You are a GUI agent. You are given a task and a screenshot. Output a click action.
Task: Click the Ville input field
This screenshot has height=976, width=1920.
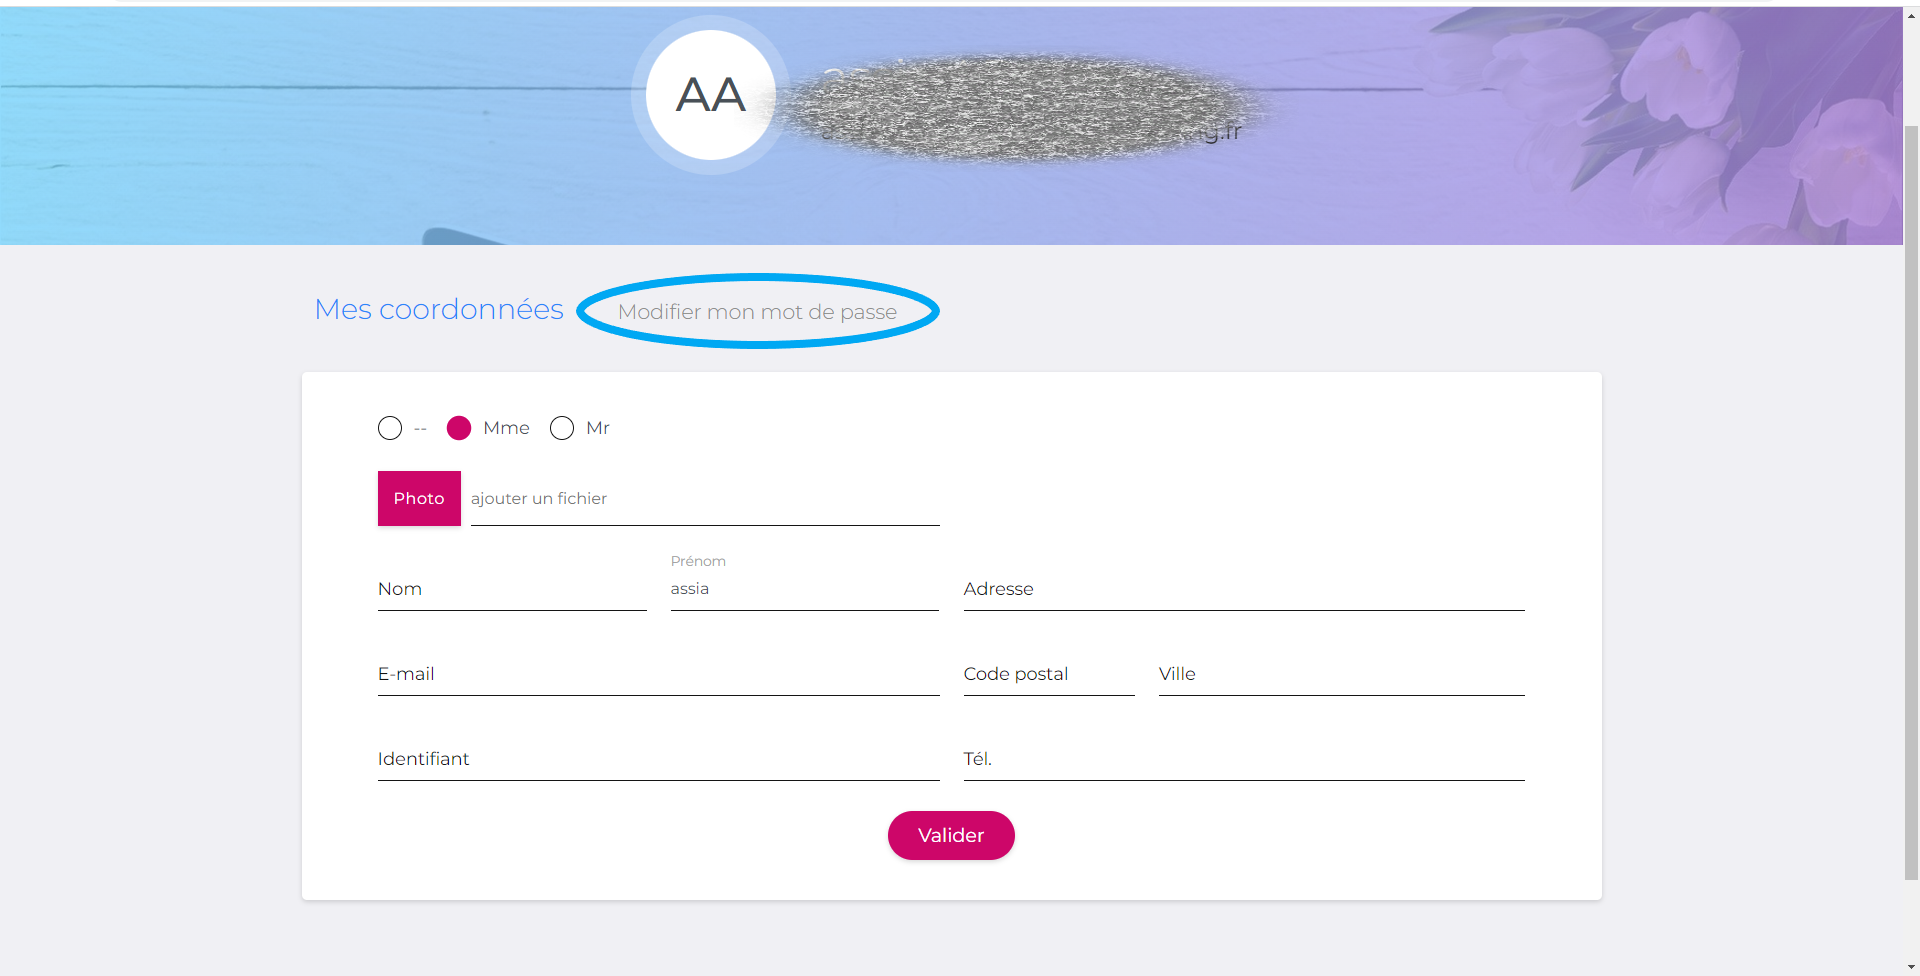coord(1340,674)
